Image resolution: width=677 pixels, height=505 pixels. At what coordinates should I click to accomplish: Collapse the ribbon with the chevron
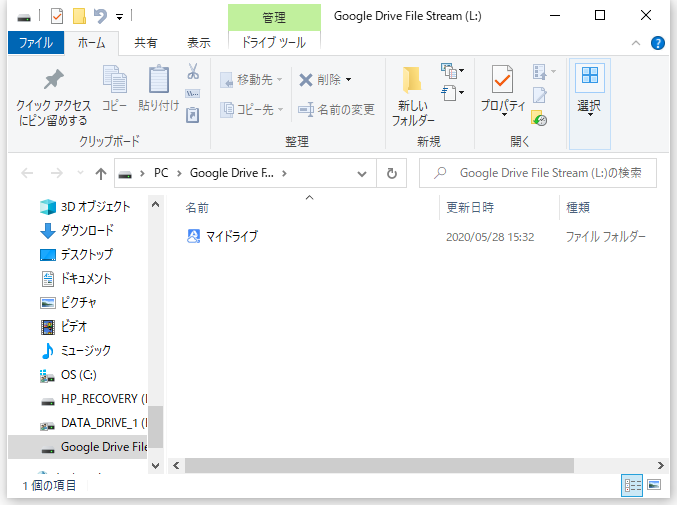click(636, 43)
